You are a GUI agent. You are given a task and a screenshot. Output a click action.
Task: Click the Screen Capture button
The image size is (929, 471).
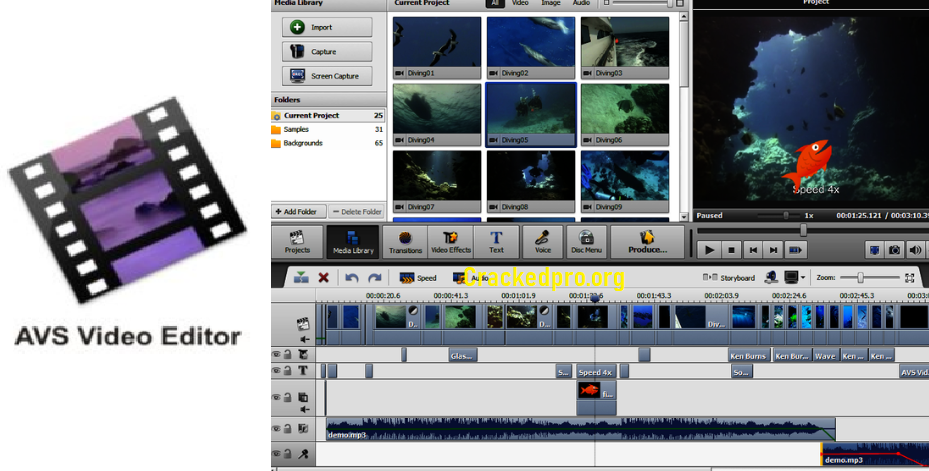pos(327,76)
